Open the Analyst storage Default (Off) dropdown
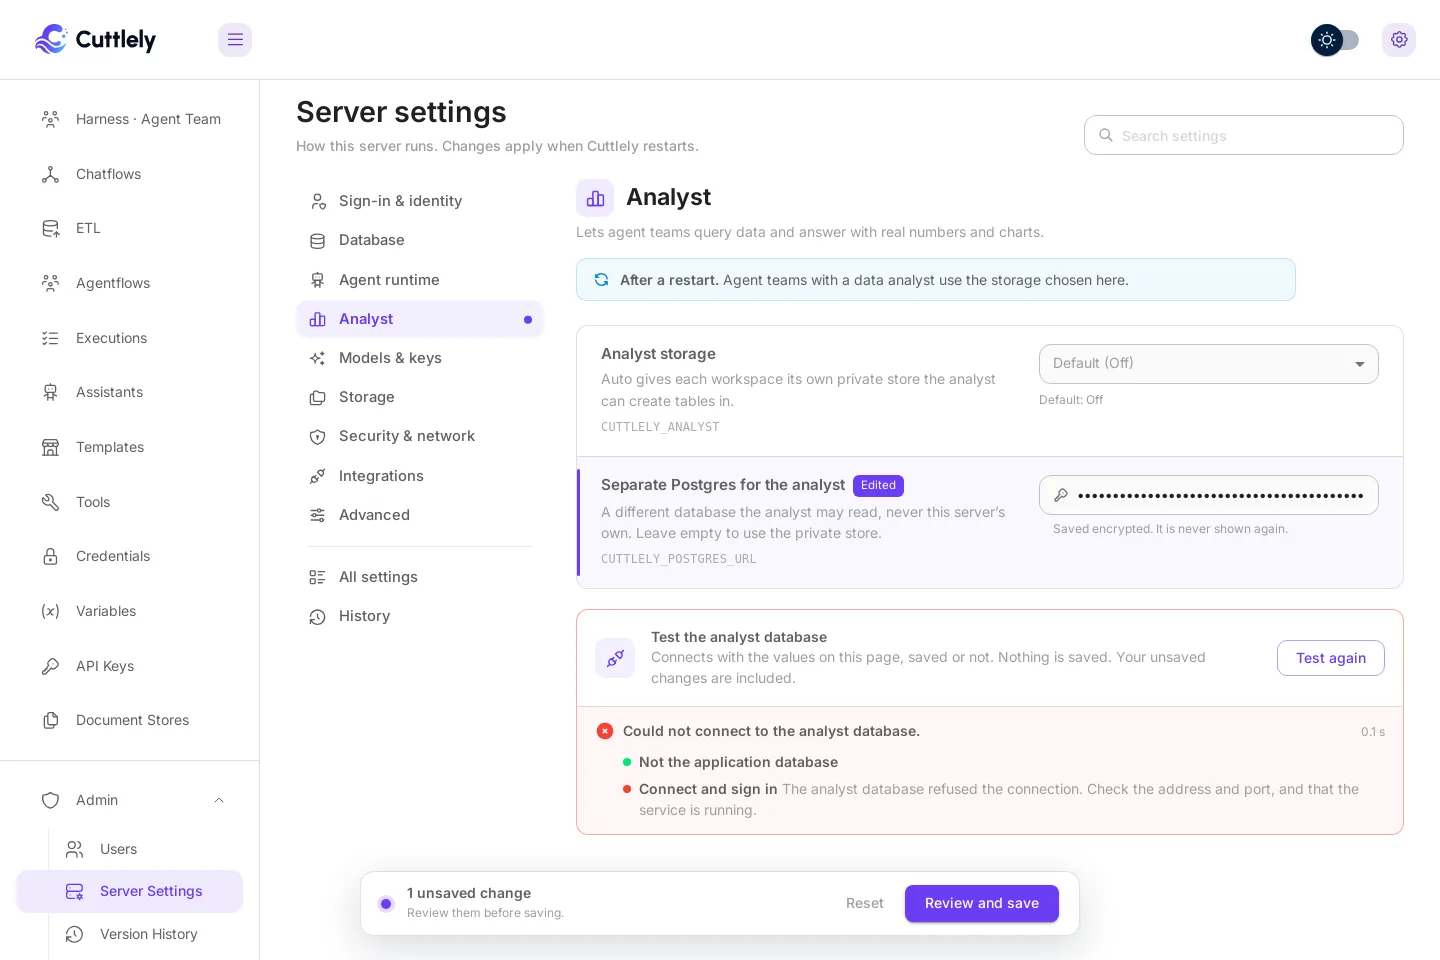1440x960 pixels. pyautogui.click(x=1209, y=364)
